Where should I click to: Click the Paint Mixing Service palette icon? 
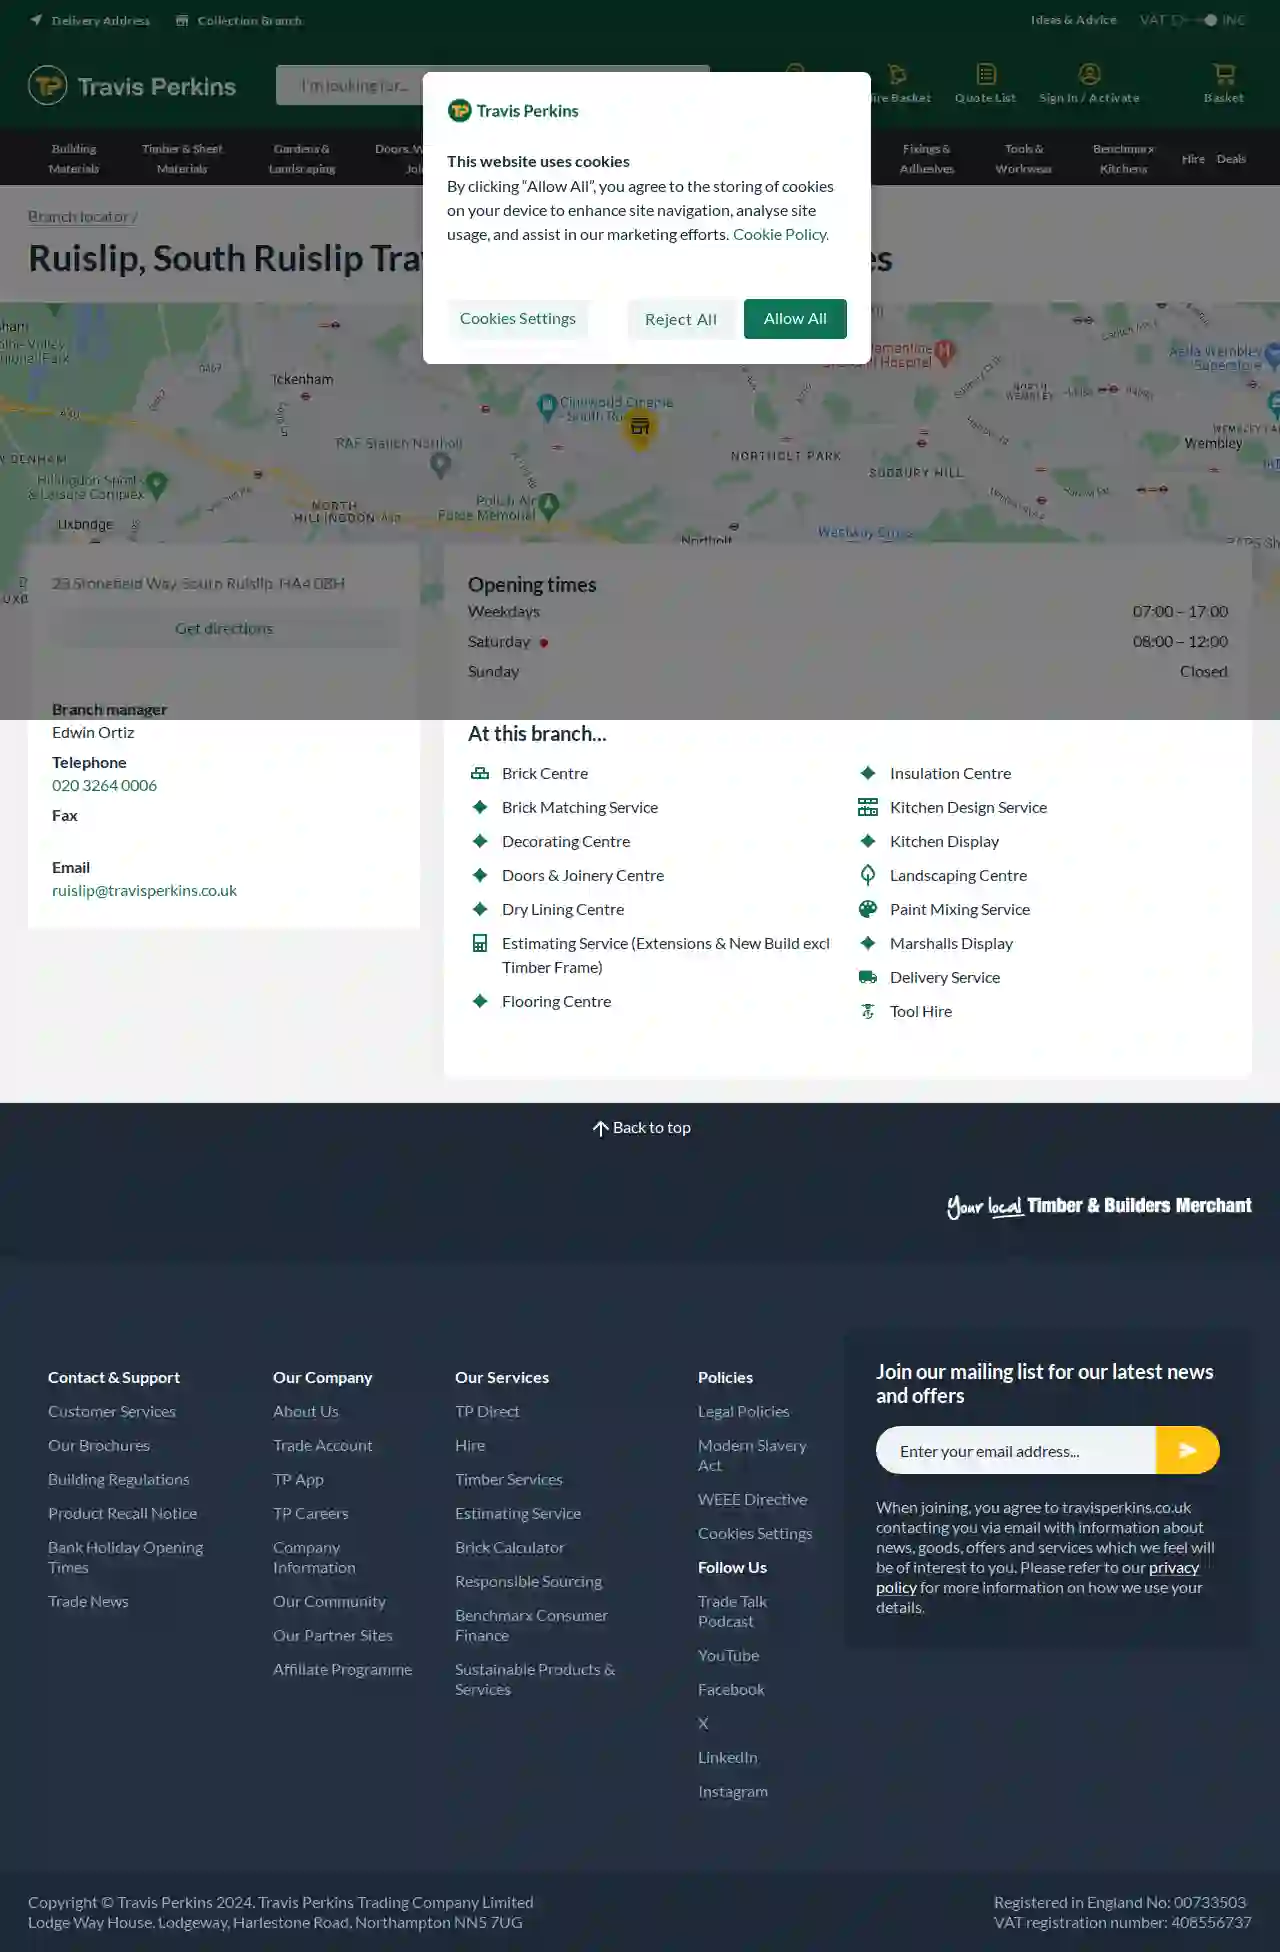coord(868,909)
